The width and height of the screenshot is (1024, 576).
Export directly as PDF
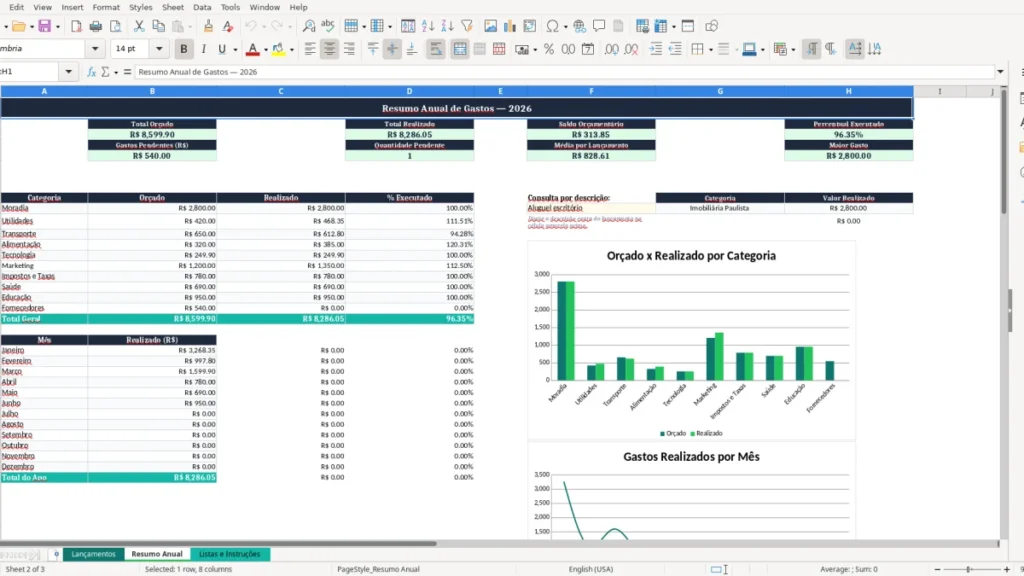(x=76, y=26)
